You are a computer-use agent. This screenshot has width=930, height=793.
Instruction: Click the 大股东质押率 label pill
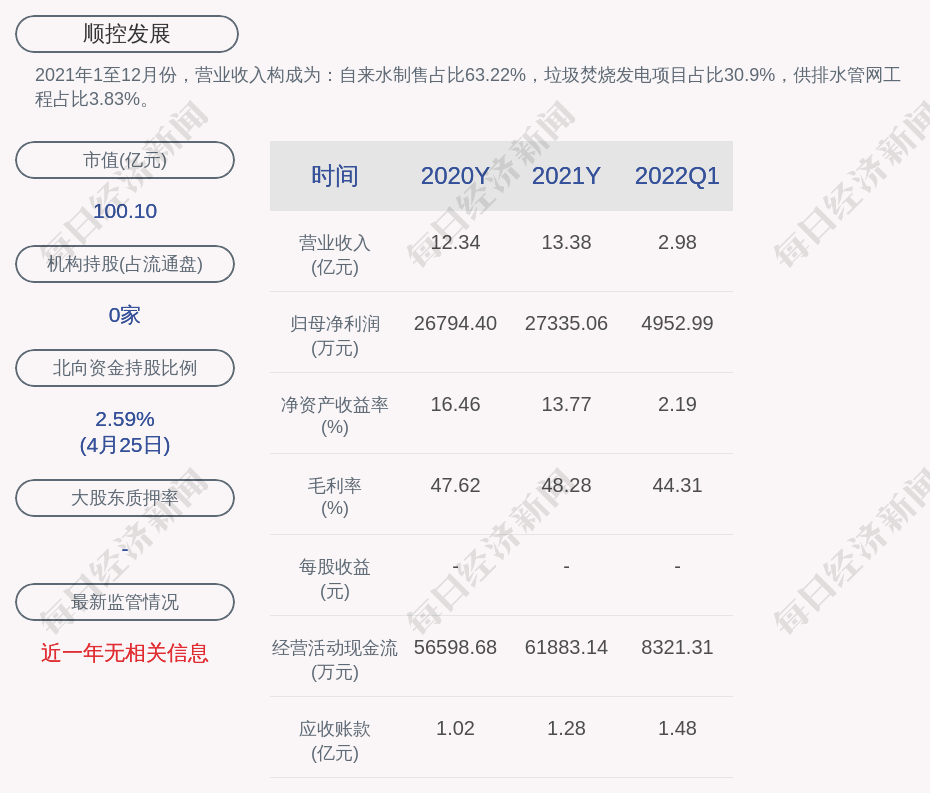click(x=125, y=498)
